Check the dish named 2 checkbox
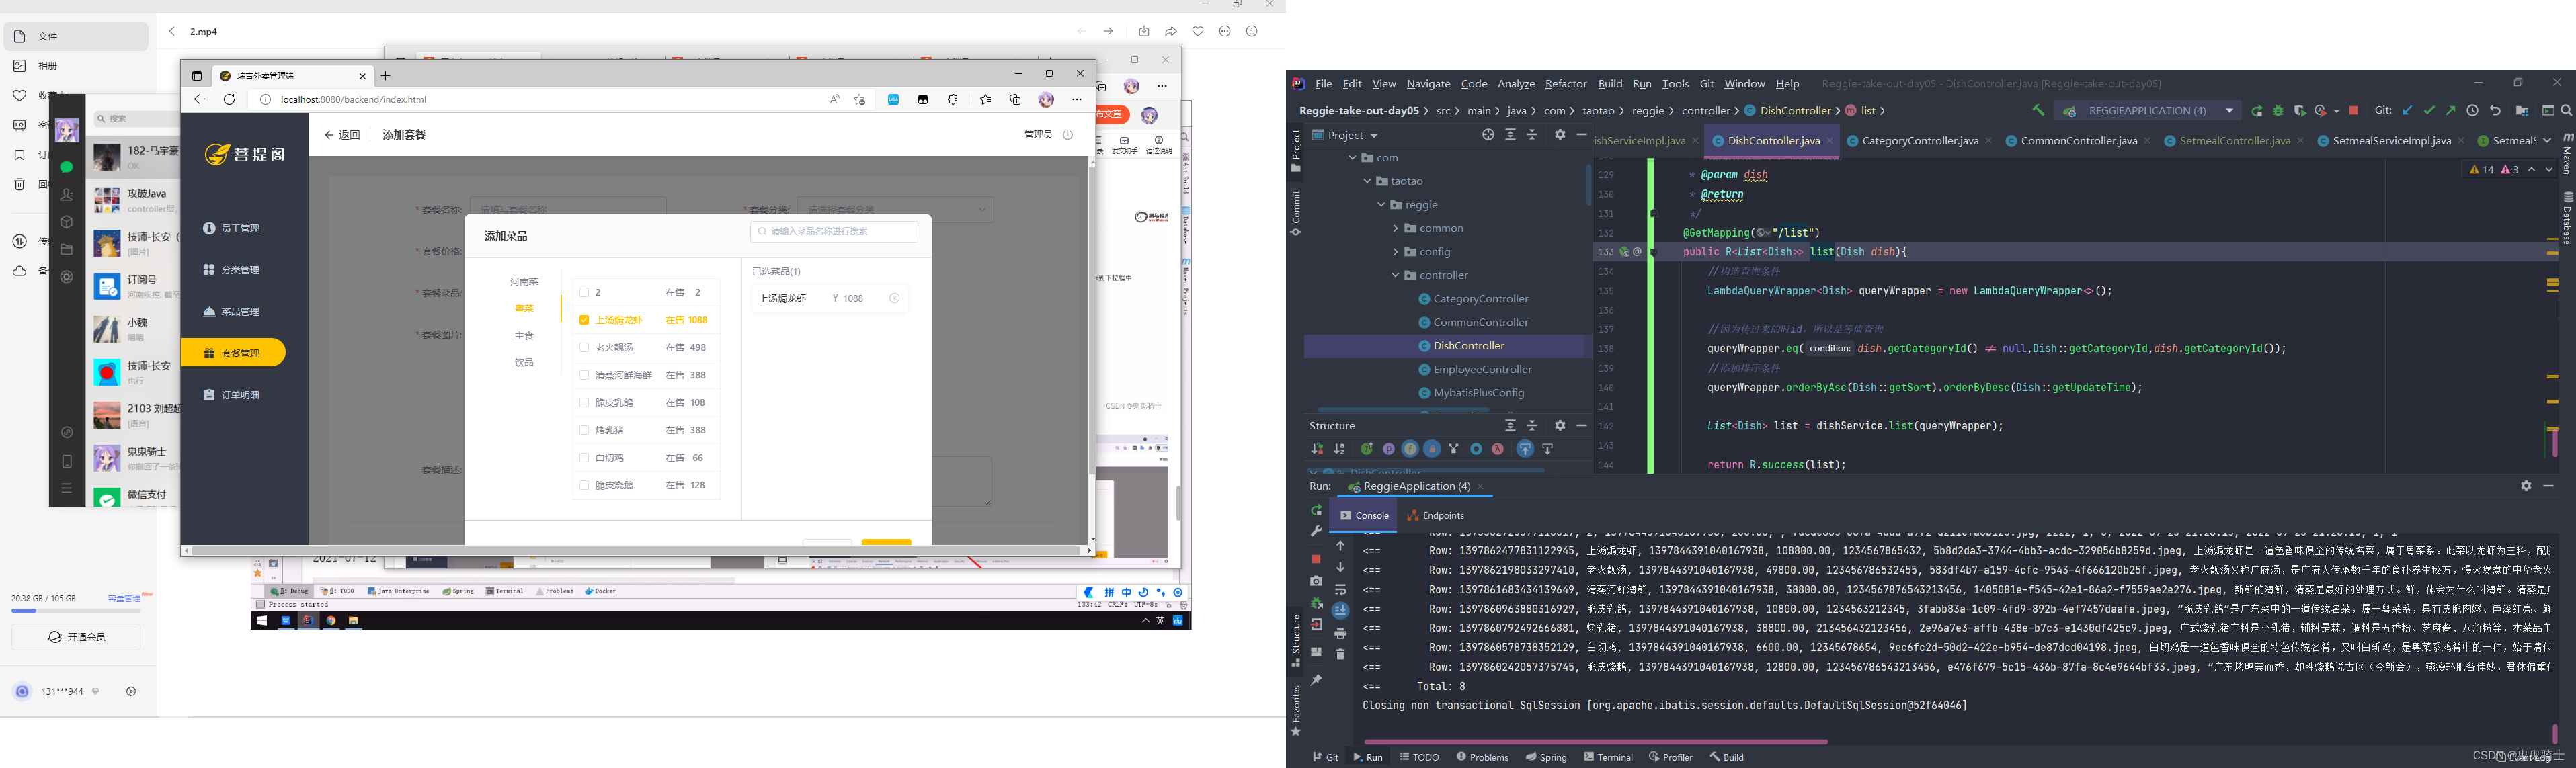Image resolution: width=2576 pixels, height=768 pixels. tap(584, 293)
